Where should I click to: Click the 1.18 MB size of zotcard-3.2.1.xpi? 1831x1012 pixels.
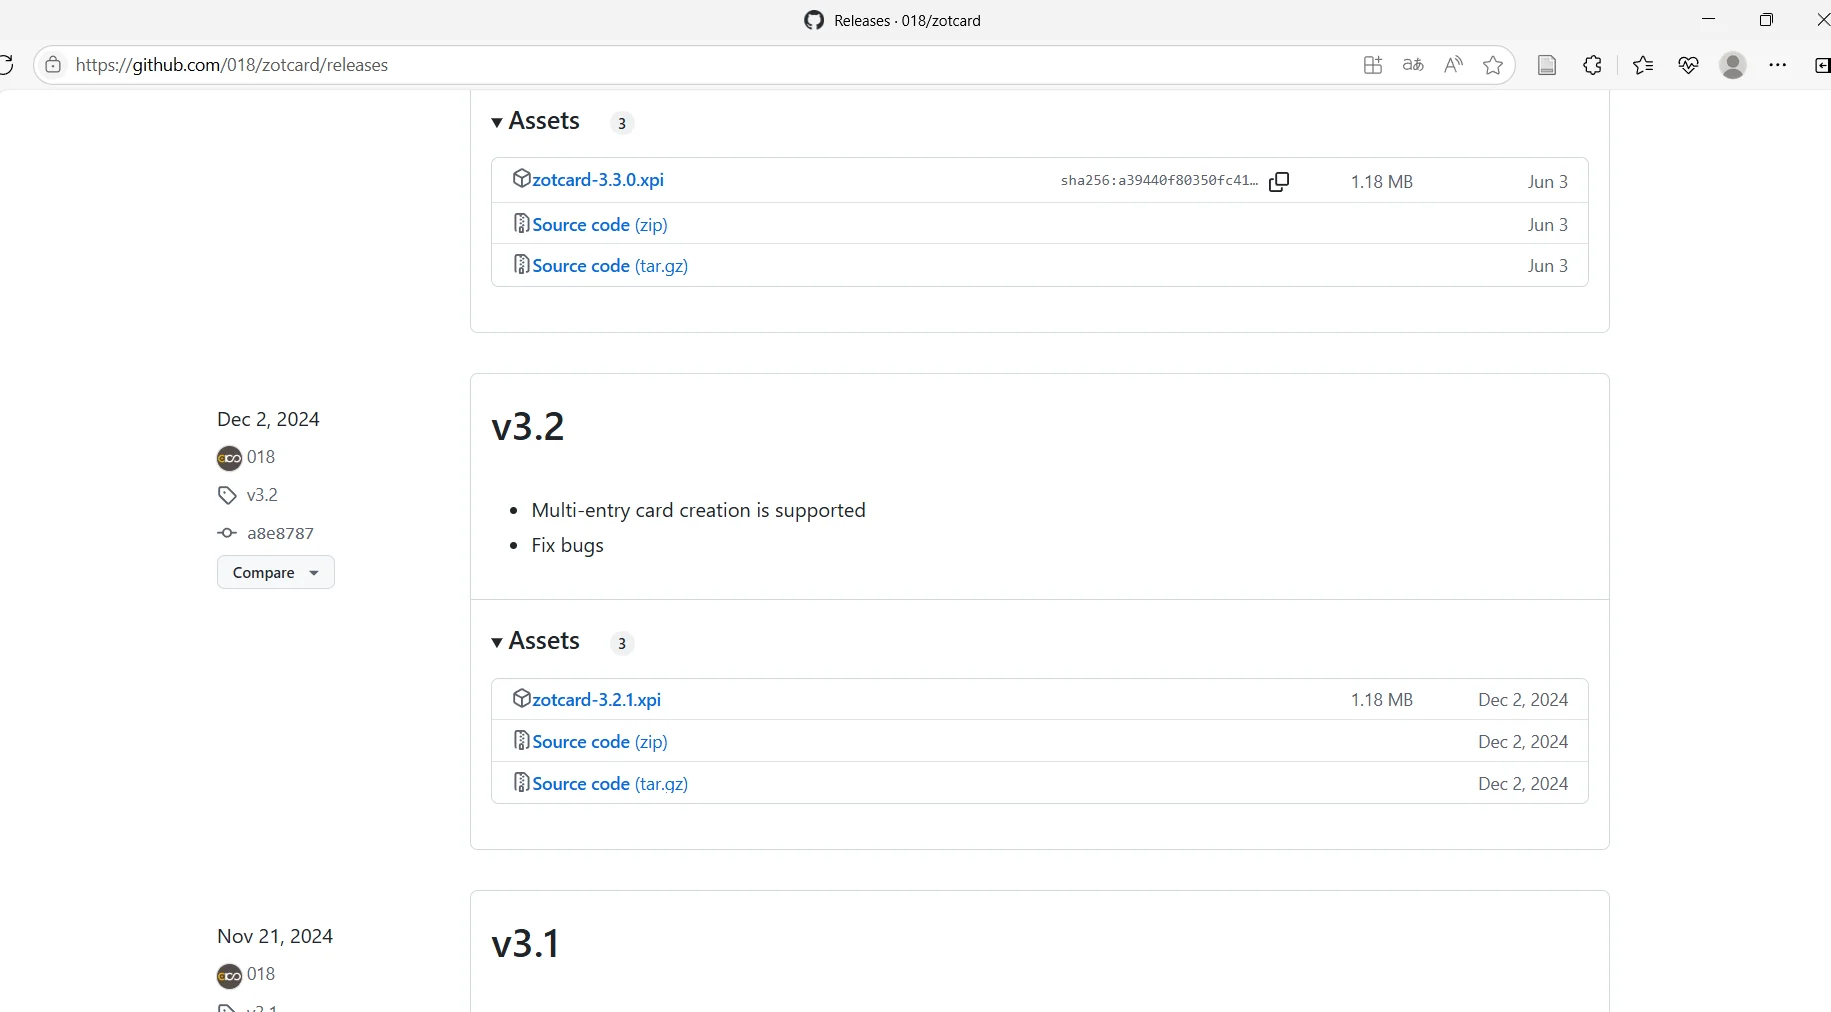click(1382, 700)
